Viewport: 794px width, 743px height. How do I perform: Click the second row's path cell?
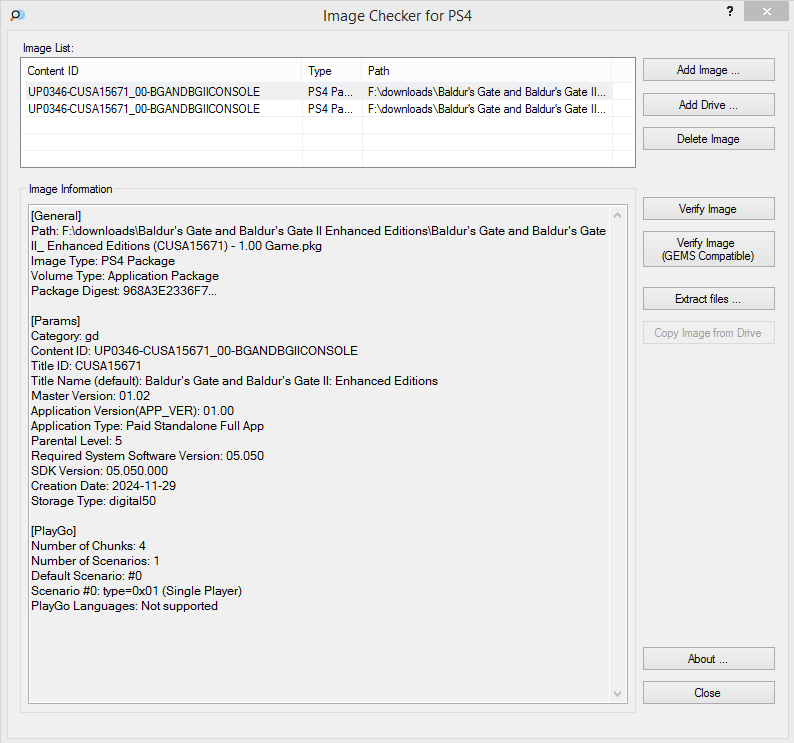487,108
